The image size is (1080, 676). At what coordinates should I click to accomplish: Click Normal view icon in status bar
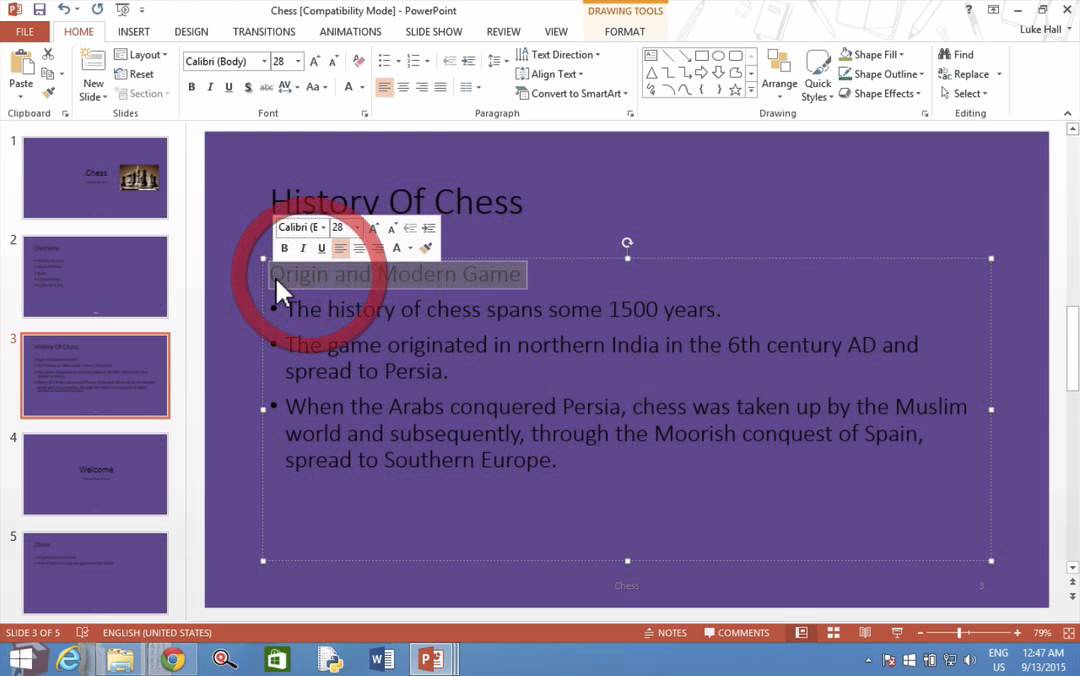(801, 633)
